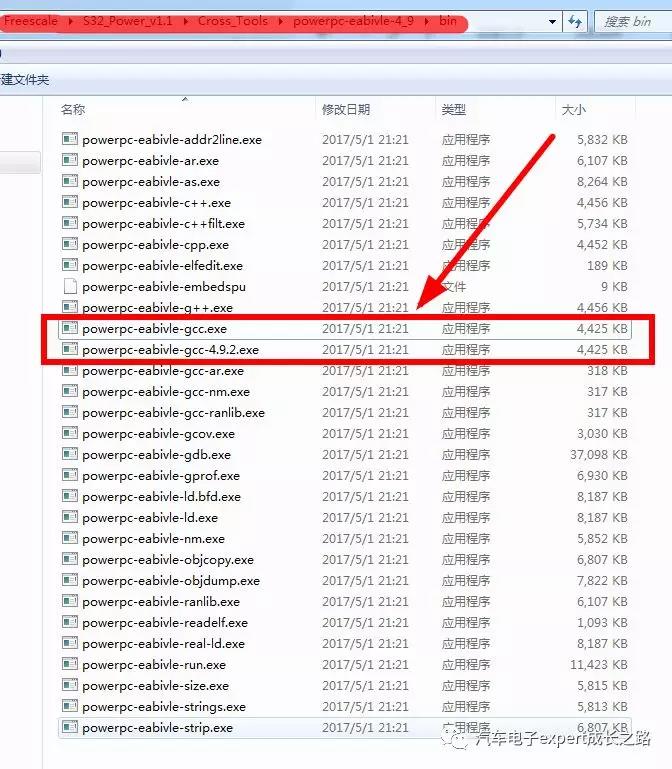This screenshot has width=672, height=769.
Task: Click the powerpc-eabivle-run.exe file icon
Action: [x=69, y=665]
